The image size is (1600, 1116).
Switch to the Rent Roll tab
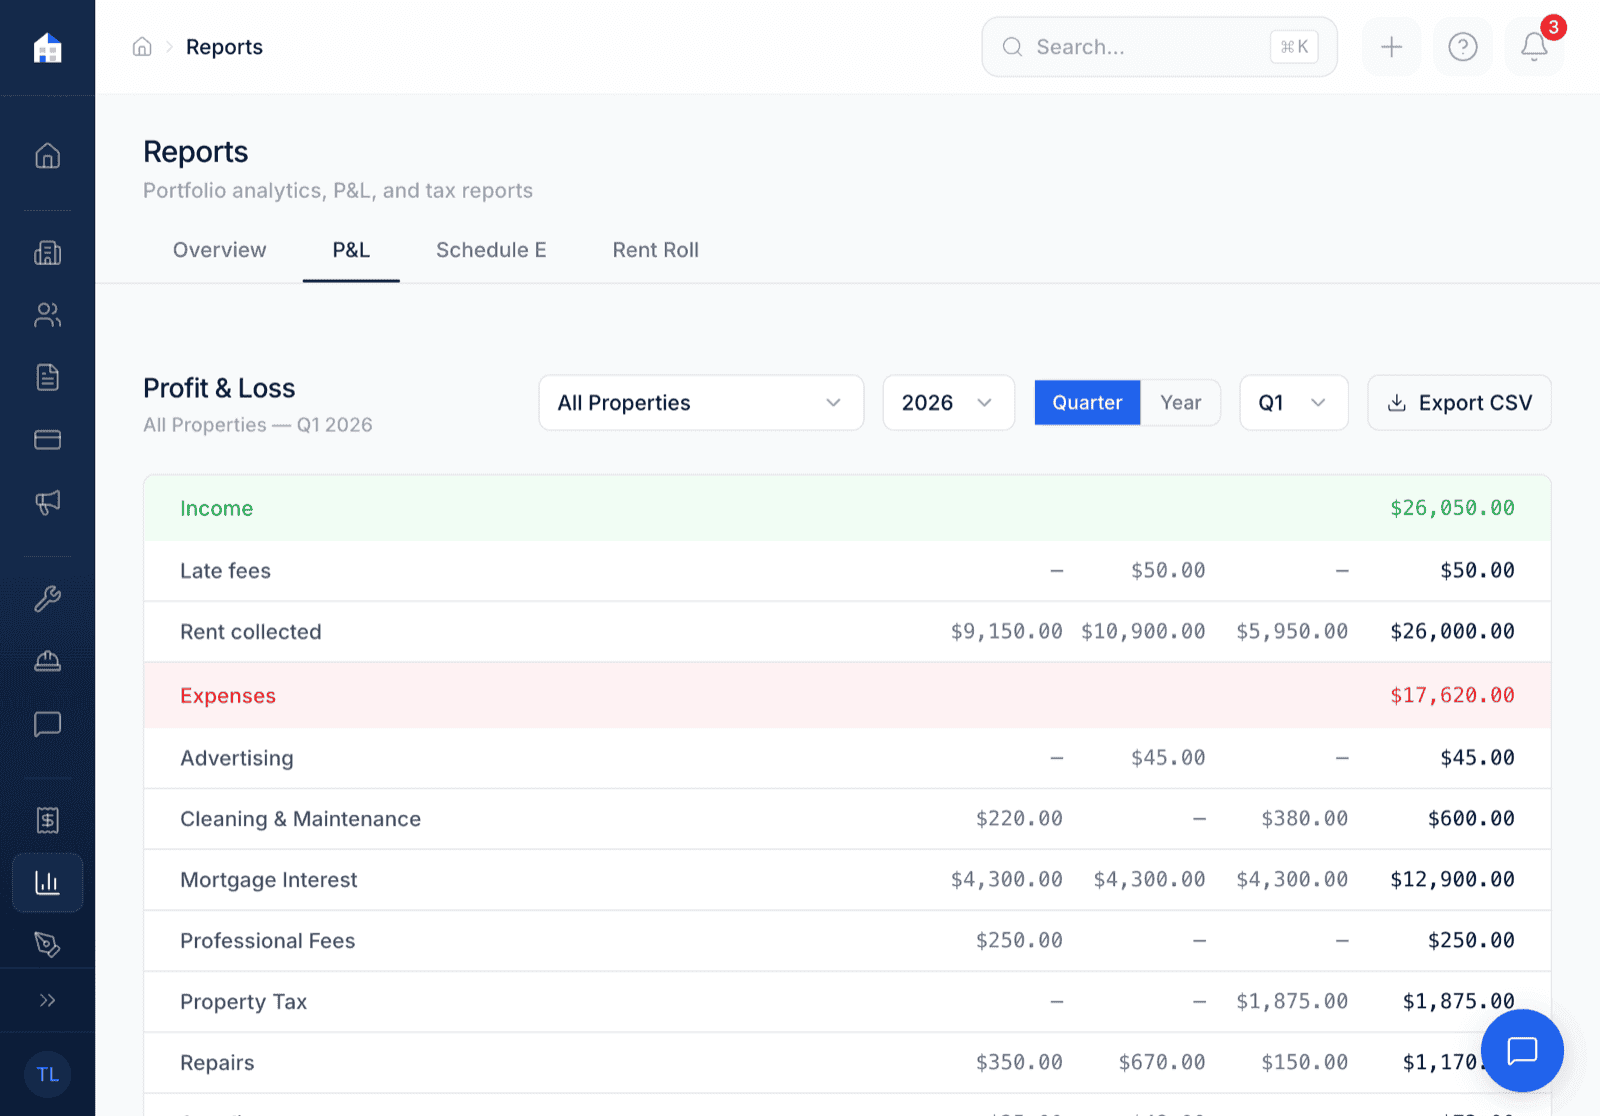(655, 250)
